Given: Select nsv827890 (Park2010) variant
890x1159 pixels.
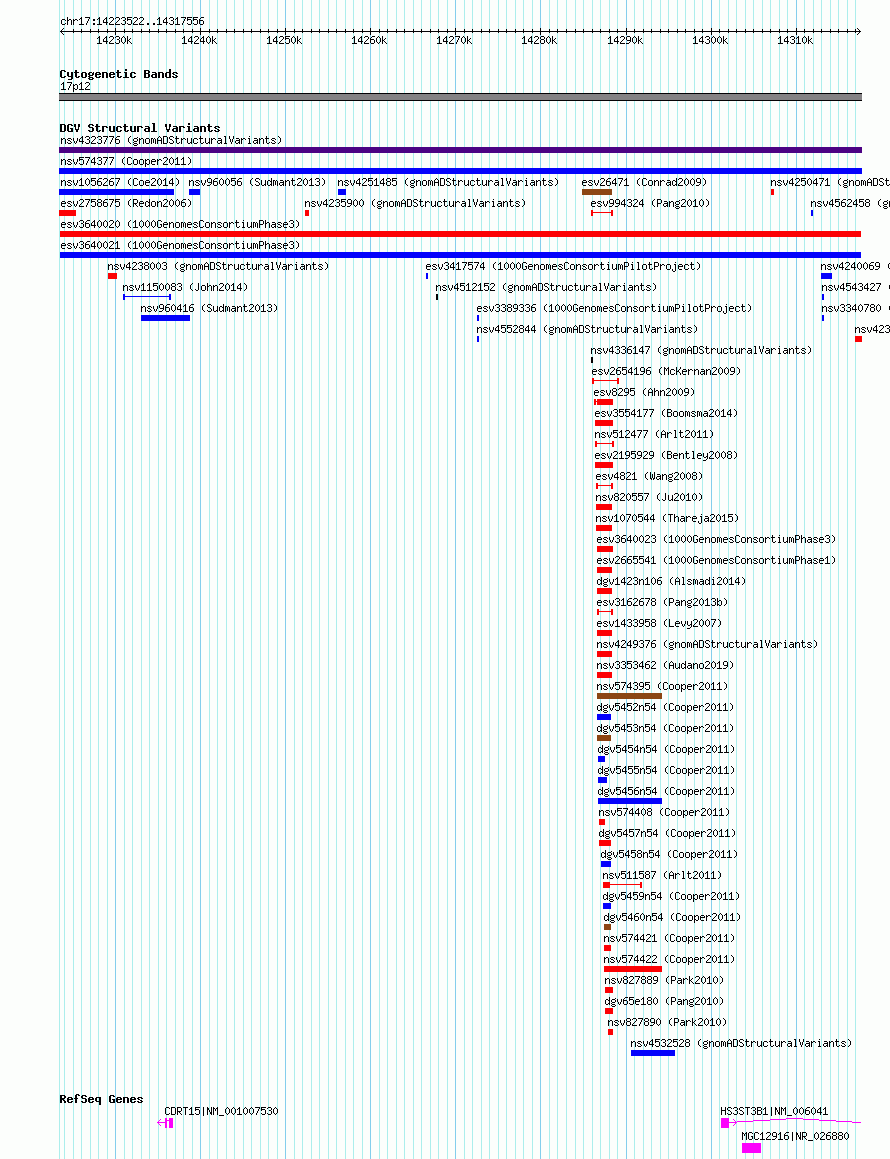Looking at the screenshot, I should click(668, 1022).
